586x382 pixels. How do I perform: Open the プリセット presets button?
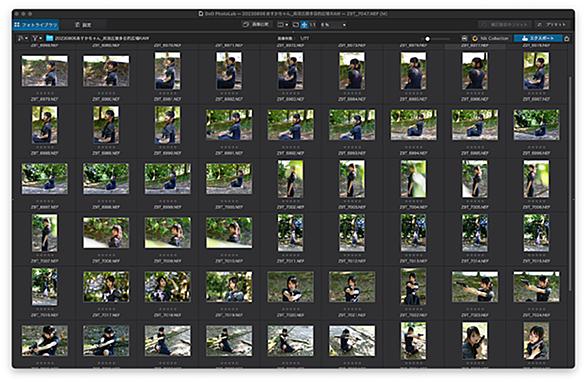552,25
